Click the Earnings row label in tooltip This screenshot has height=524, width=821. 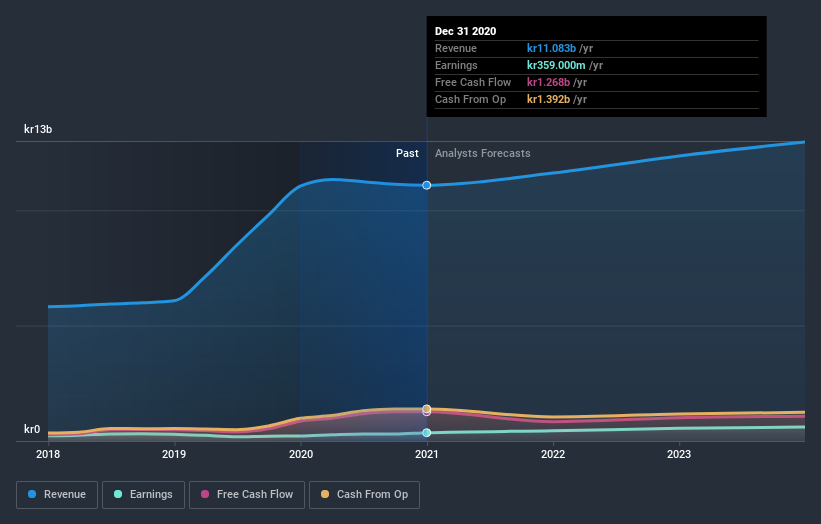tap(456, 65)
